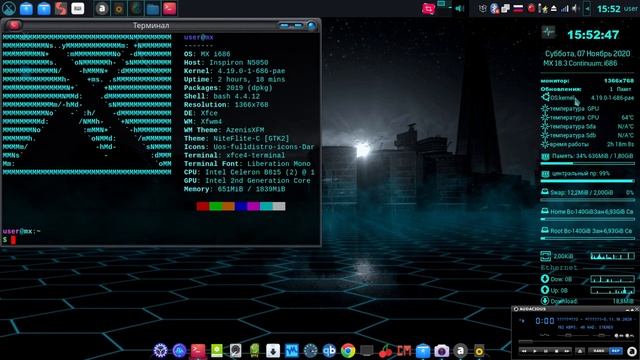The image size is (640, 360).
Task: Toggle shuffle in Audacious player
Action: (x=599, y=351)
